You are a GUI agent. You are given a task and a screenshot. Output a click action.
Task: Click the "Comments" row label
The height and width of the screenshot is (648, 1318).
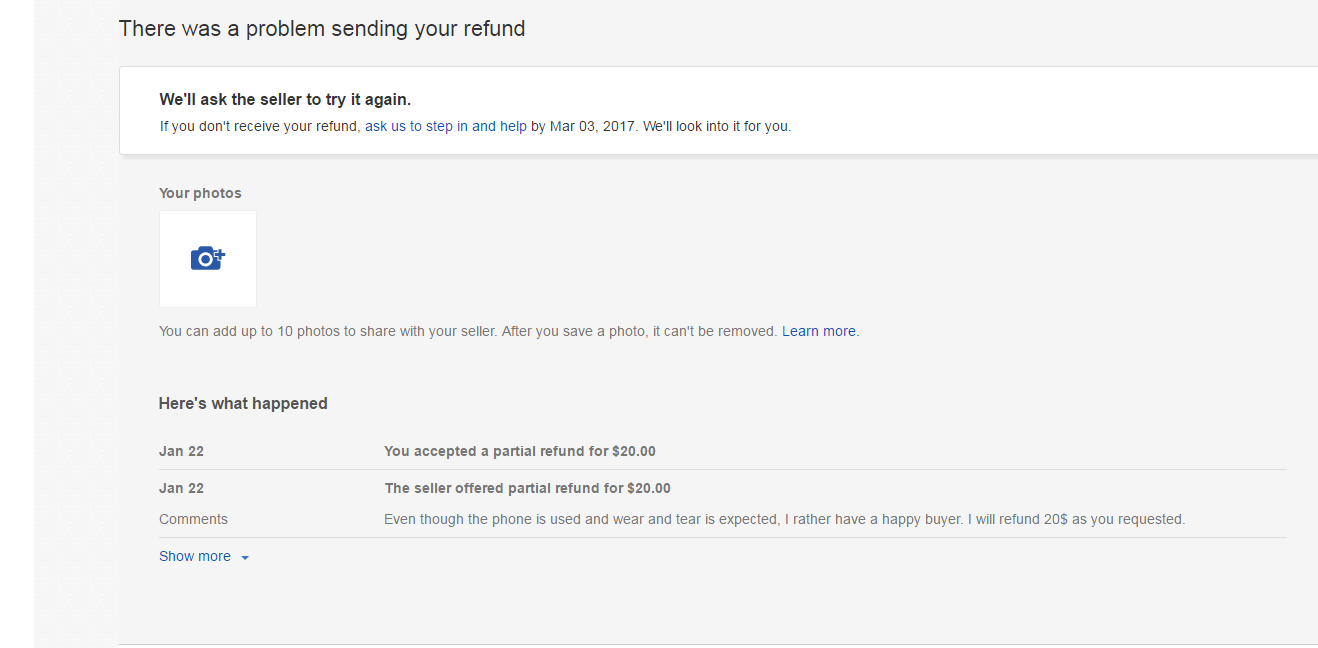[x=193, y=519]
